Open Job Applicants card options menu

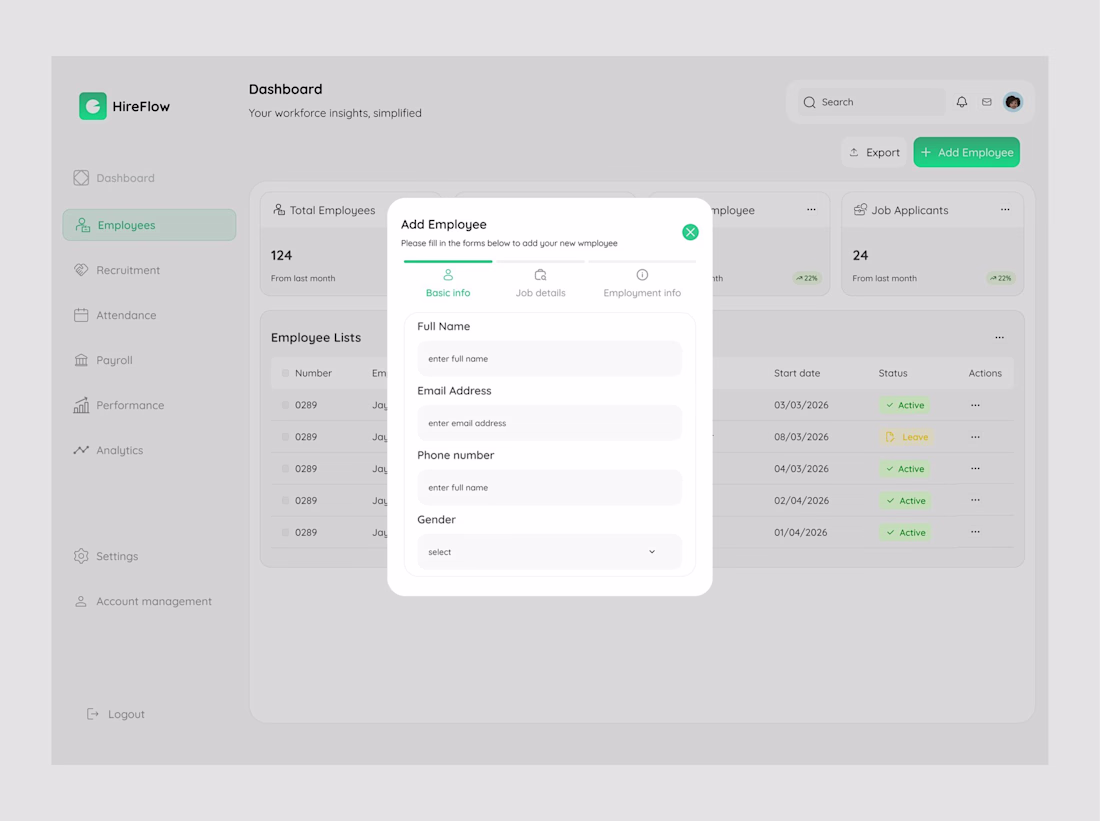(1005, 210)
